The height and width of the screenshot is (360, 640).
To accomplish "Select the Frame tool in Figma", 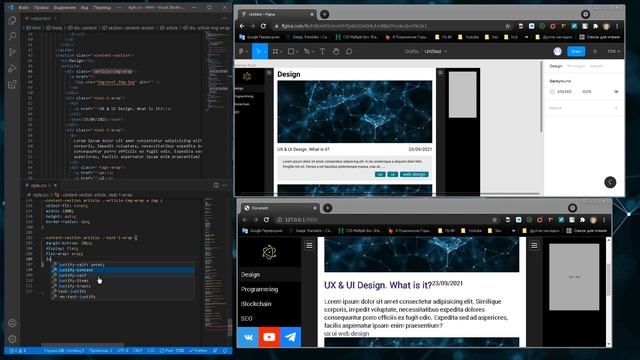I will click(276, 51).
